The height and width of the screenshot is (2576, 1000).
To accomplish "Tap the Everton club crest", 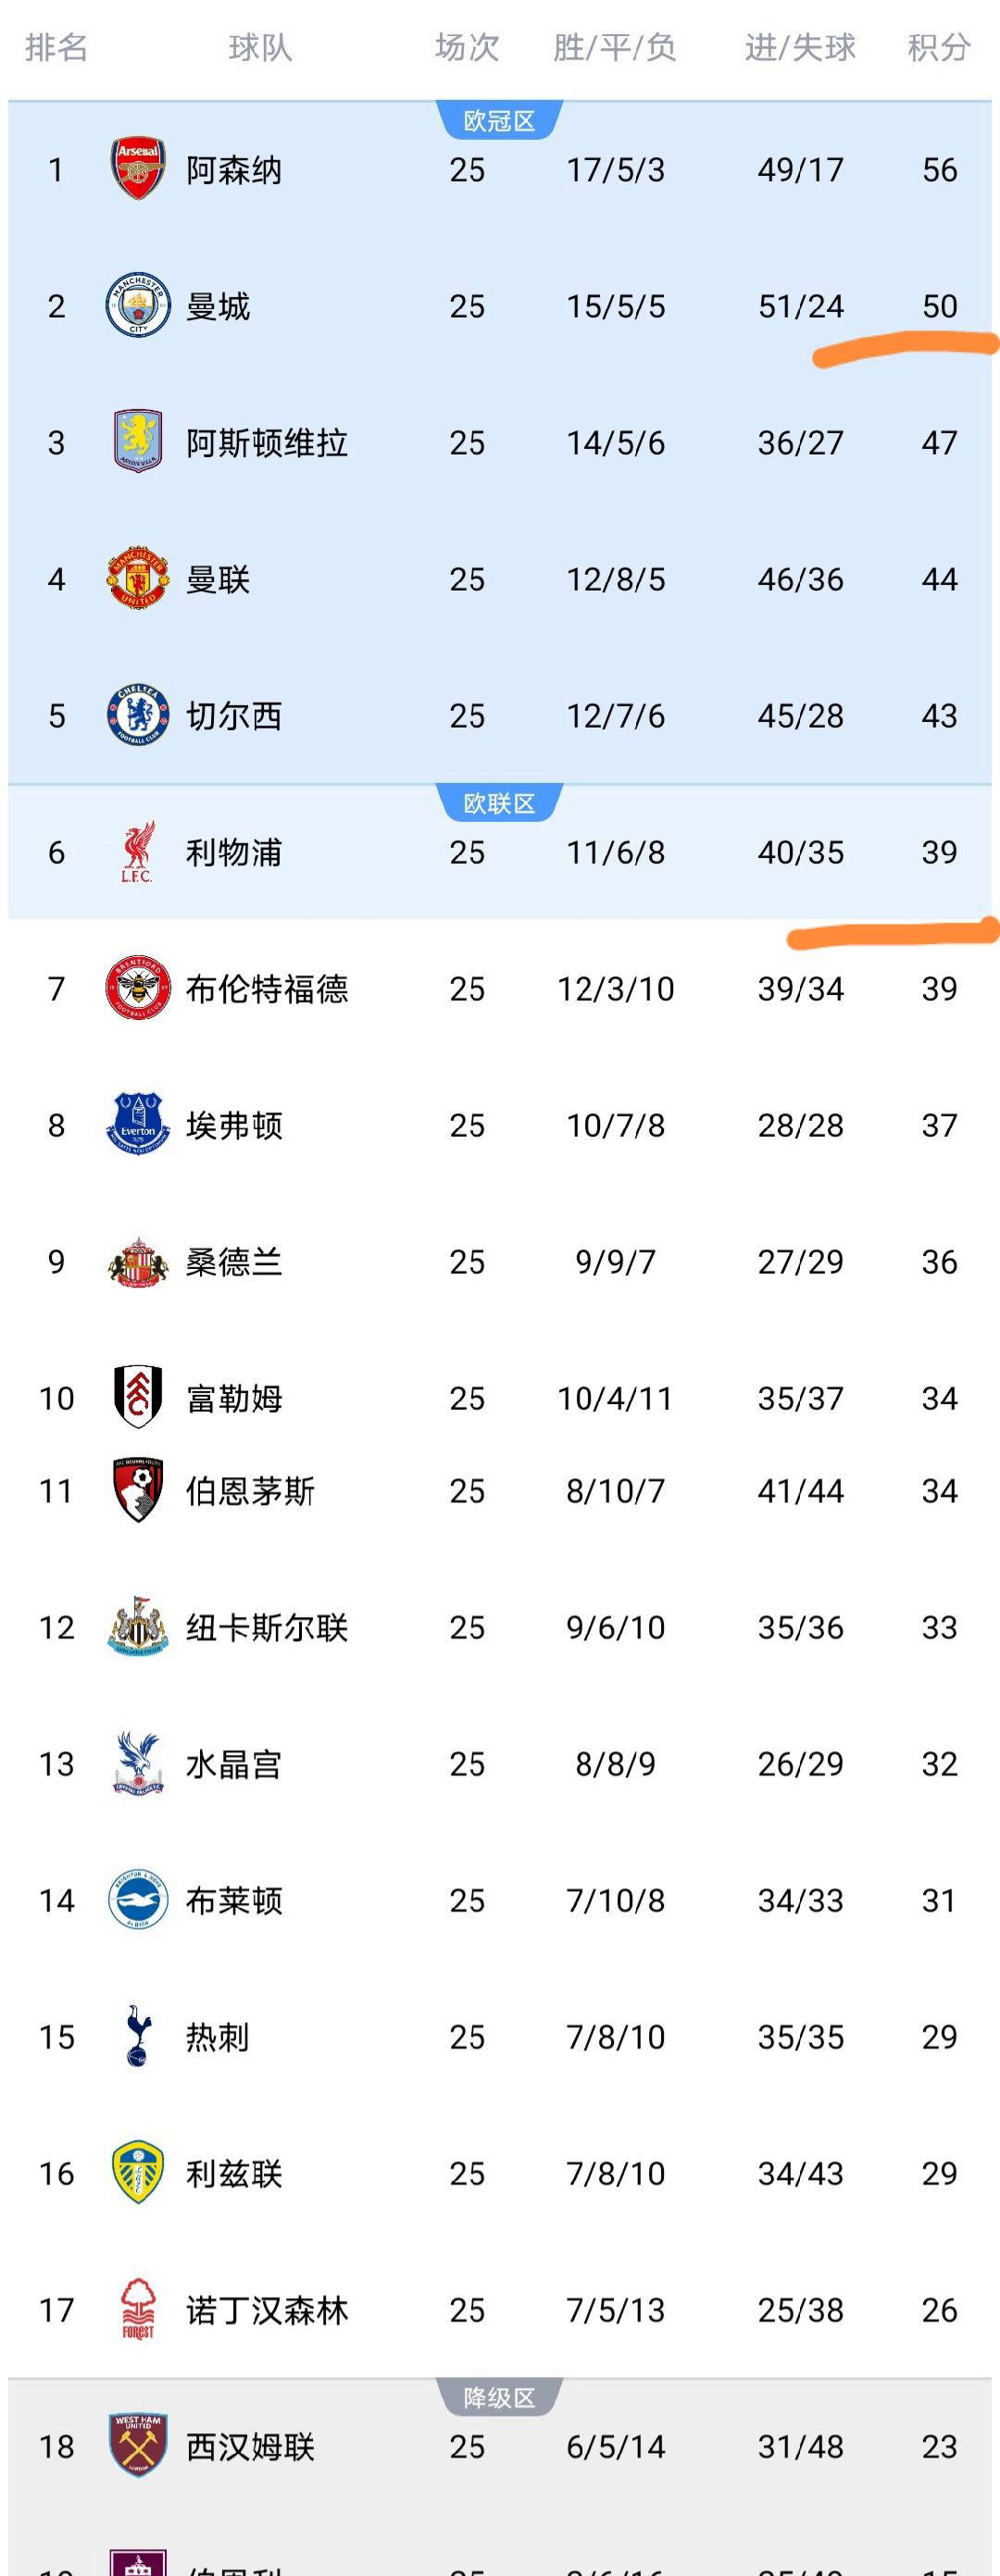I will pos(137,1125).
